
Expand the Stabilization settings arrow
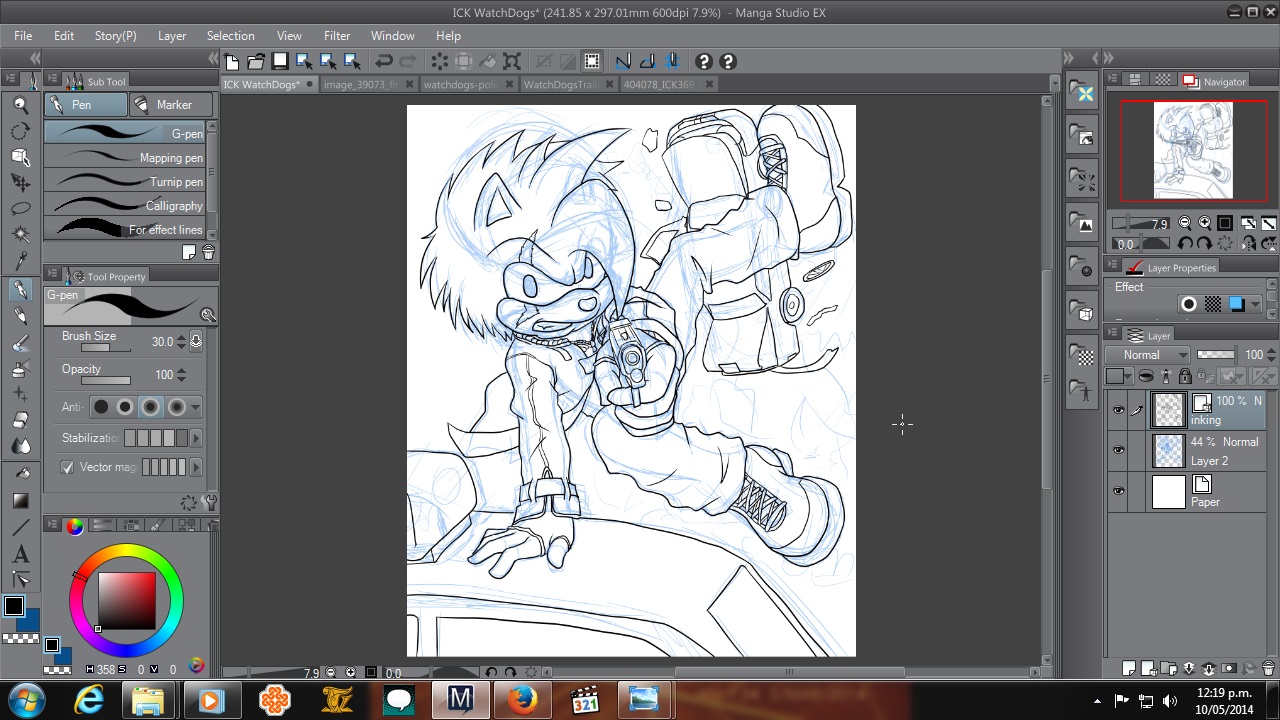(196, 438)
